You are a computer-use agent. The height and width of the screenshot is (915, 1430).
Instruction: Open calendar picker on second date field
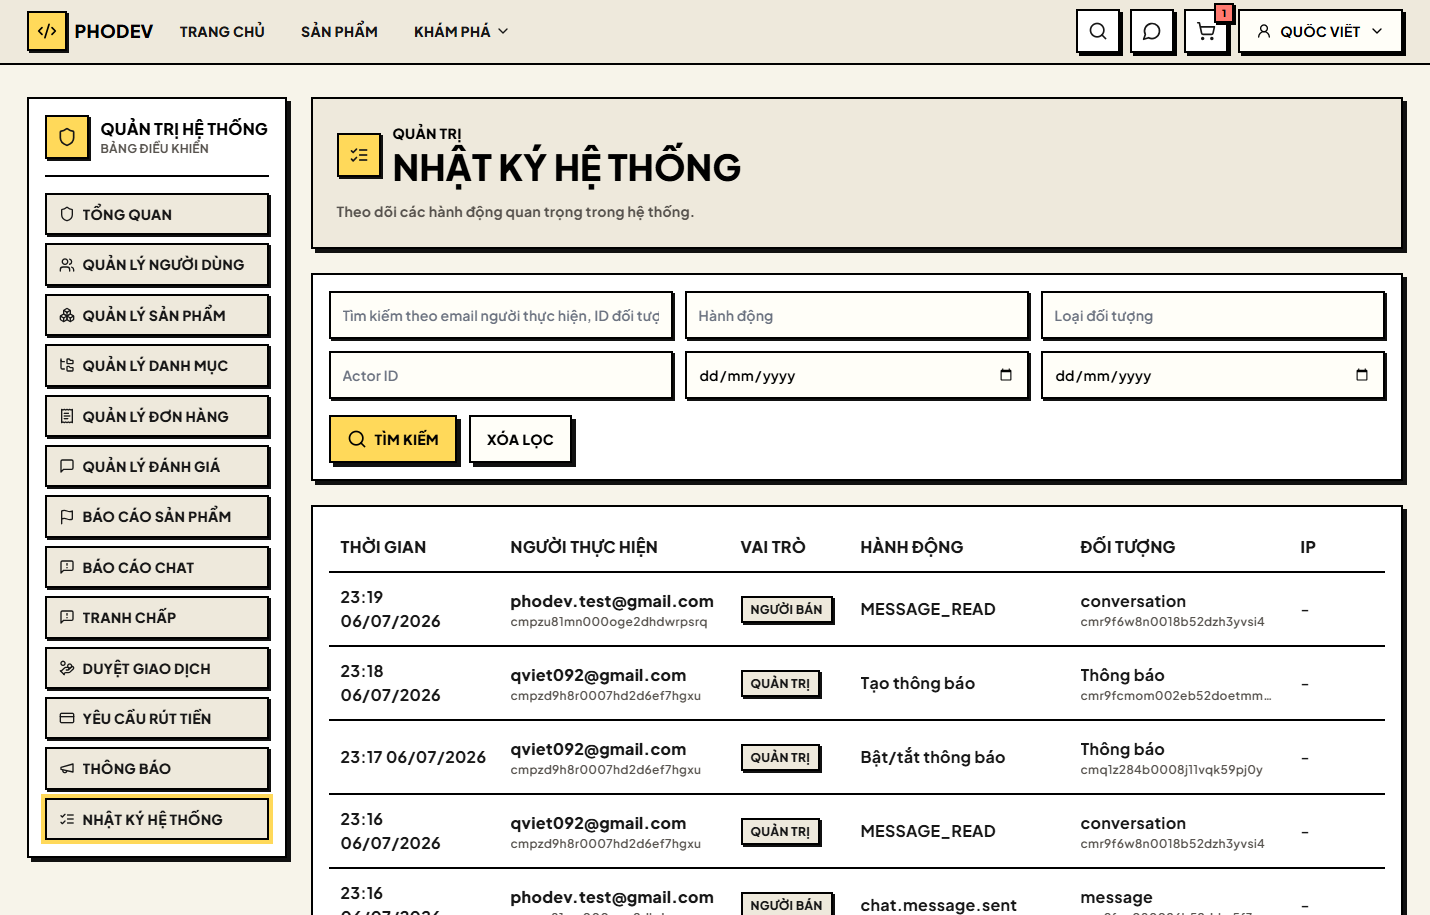(1362, 375)
